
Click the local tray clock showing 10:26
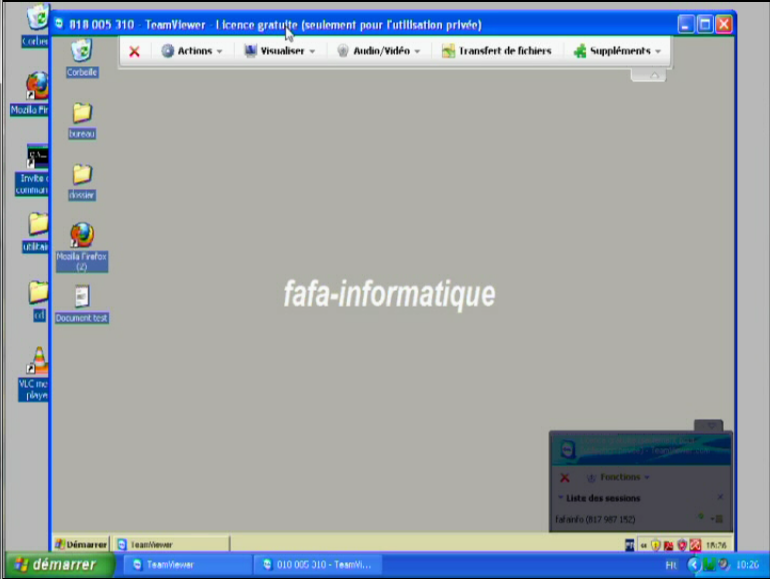click(747, 565)
